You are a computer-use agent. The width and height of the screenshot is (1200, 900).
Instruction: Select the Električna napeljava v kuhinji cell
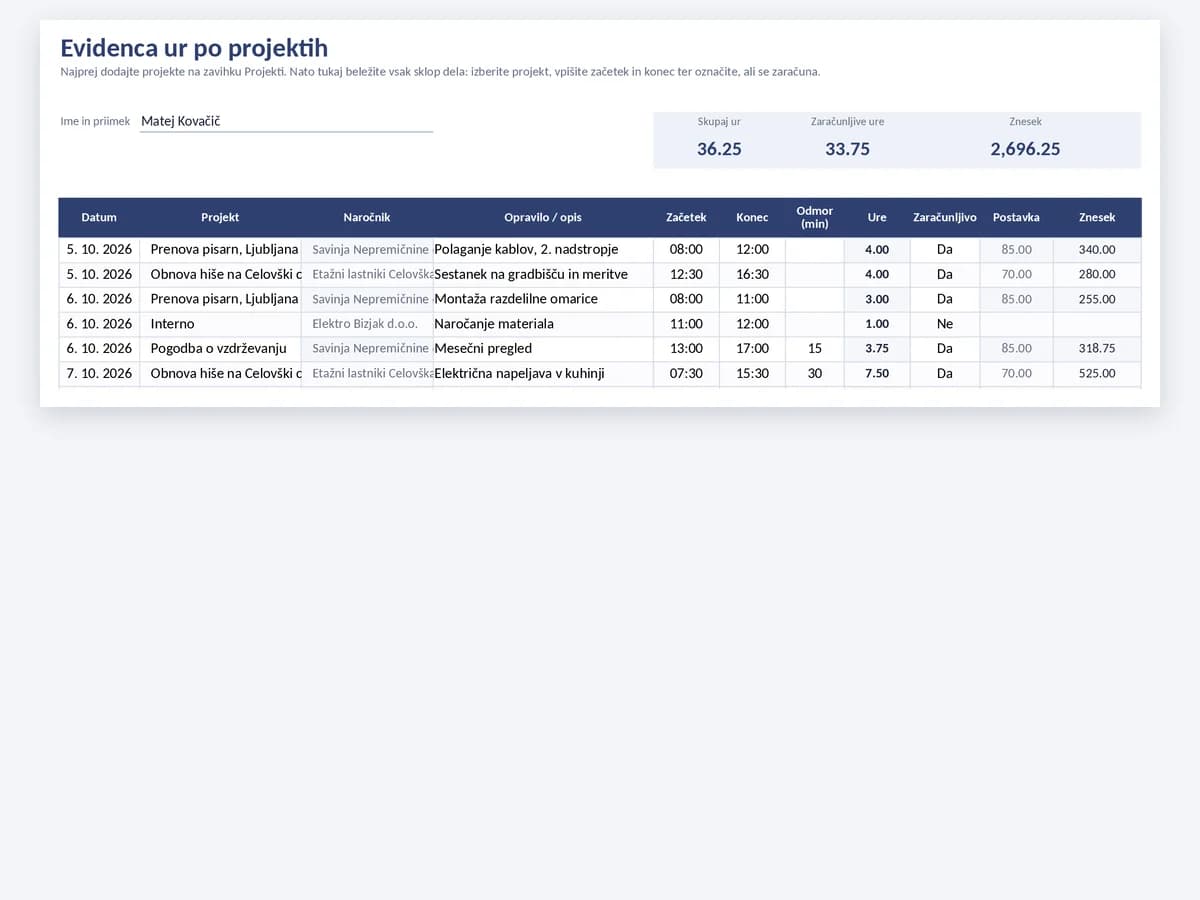coord(543,373)
